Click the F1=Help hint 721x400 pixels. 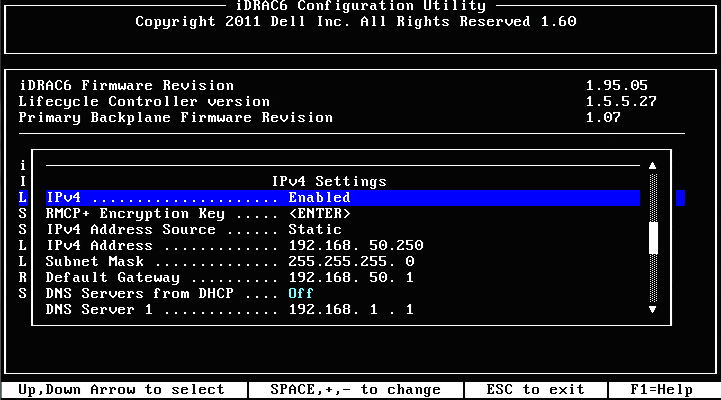(661, 390)
